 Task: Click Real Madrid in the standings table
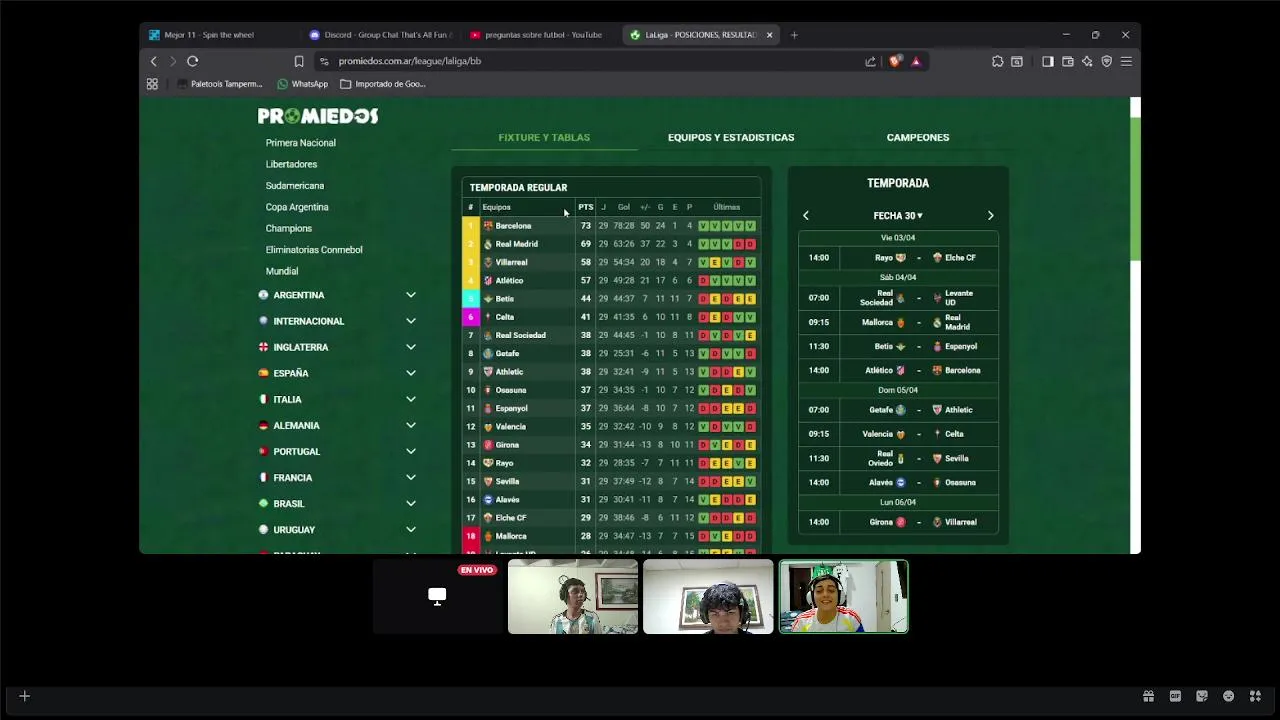(516, 244)
